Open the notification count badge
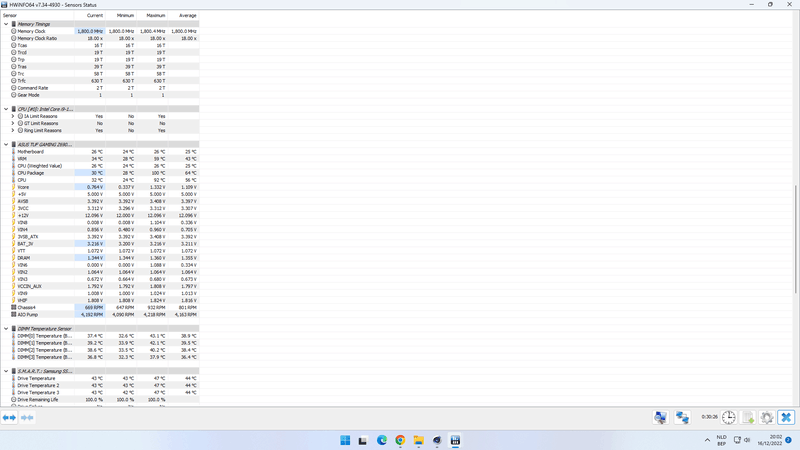The image size is (800, 450). coord(788,440)
